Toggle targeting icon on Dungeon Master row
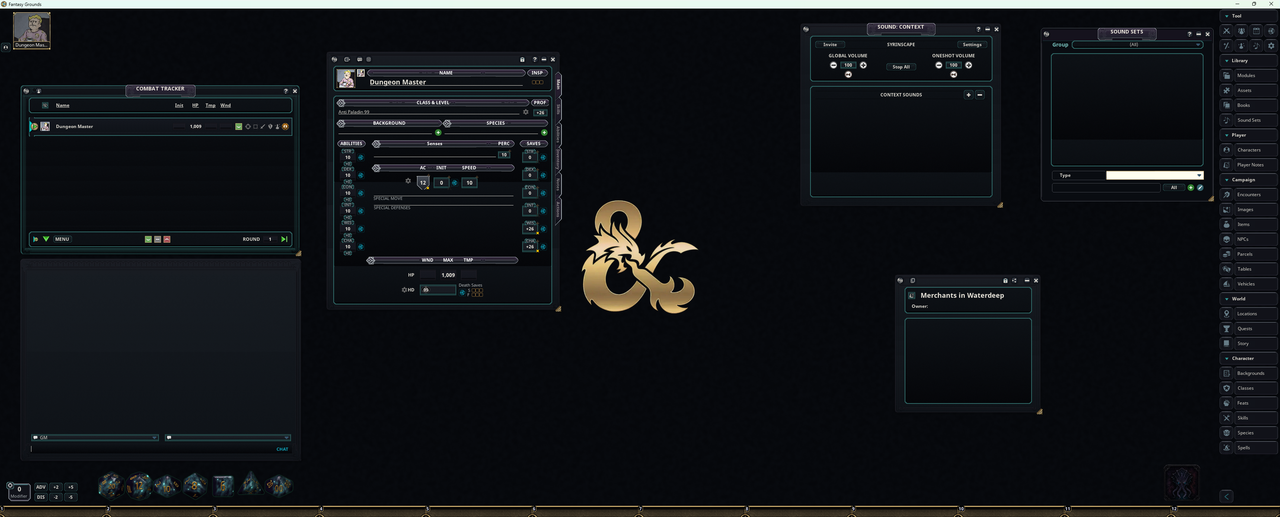The image size is (1280, 517). tap(248, 126)
